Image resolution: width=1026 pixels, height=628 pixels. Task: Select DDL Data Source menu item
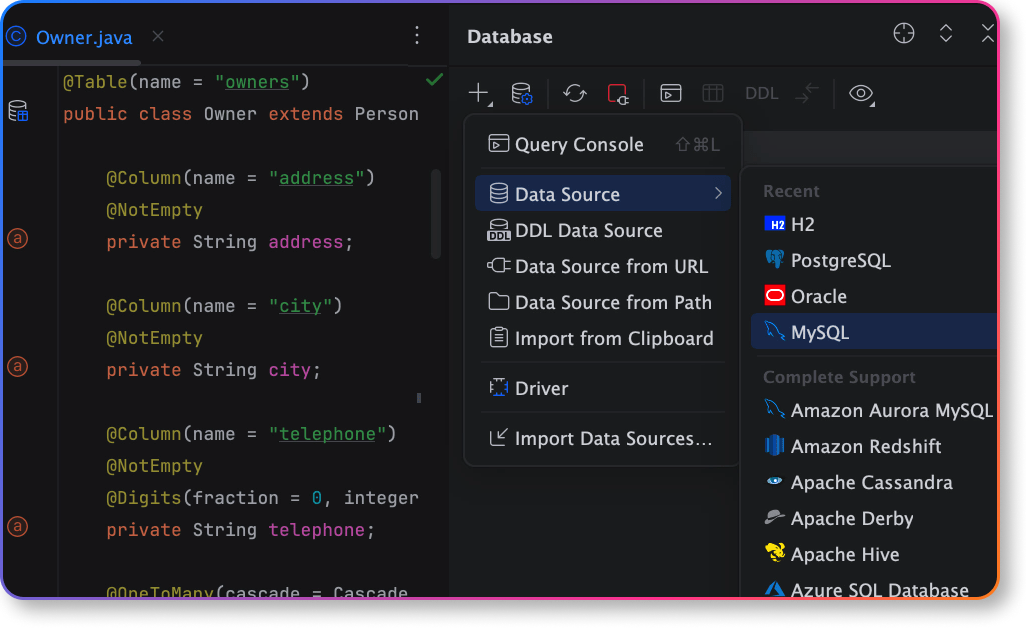click(x=603, y=230)
